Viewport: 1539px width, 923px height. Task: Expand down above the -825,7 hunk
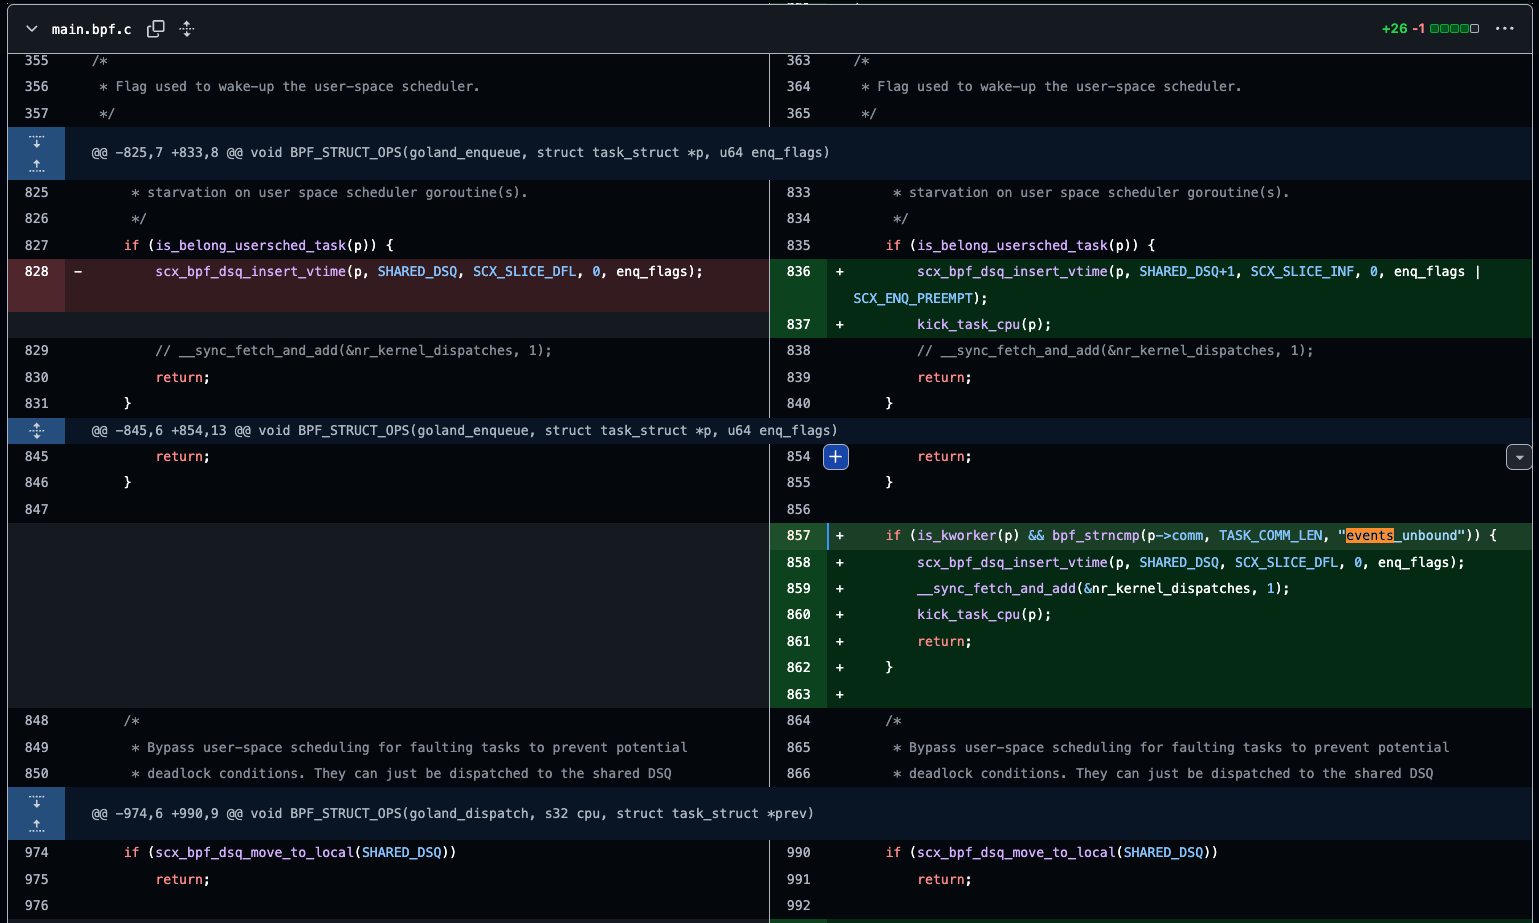(37, 141)
